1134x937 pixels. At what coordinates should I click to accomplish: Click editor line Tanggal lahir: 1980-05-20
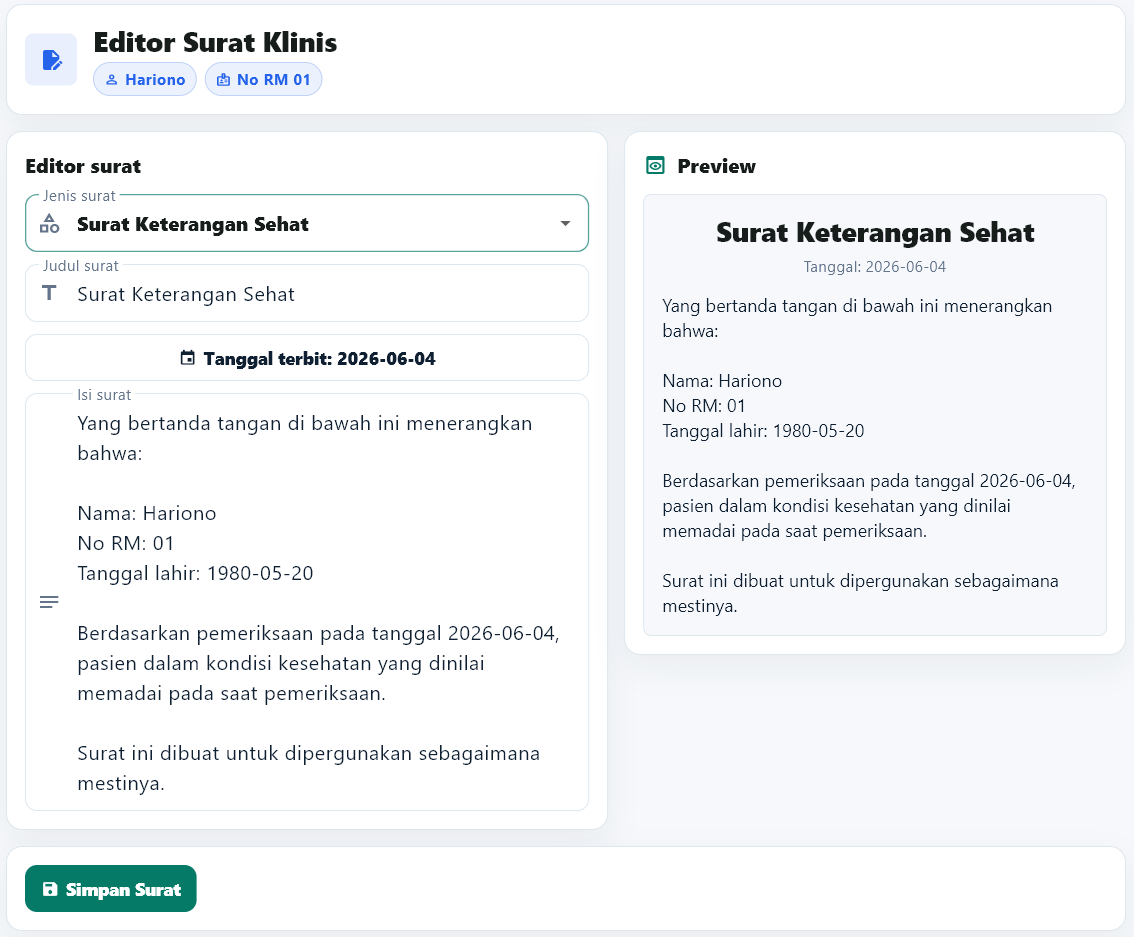195,573
